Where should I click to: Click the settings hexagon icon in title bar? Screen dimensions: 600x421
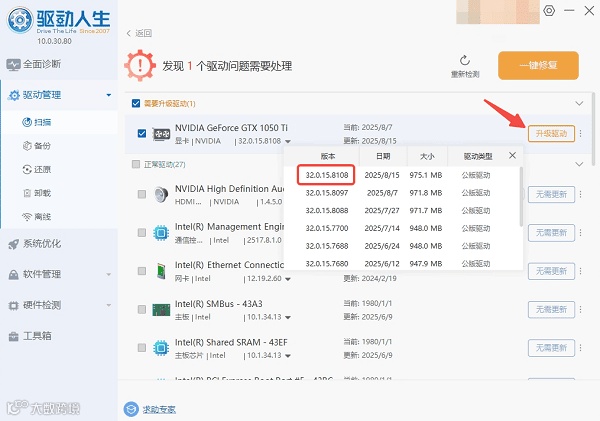pyautogui.click(x=549, y=10)
